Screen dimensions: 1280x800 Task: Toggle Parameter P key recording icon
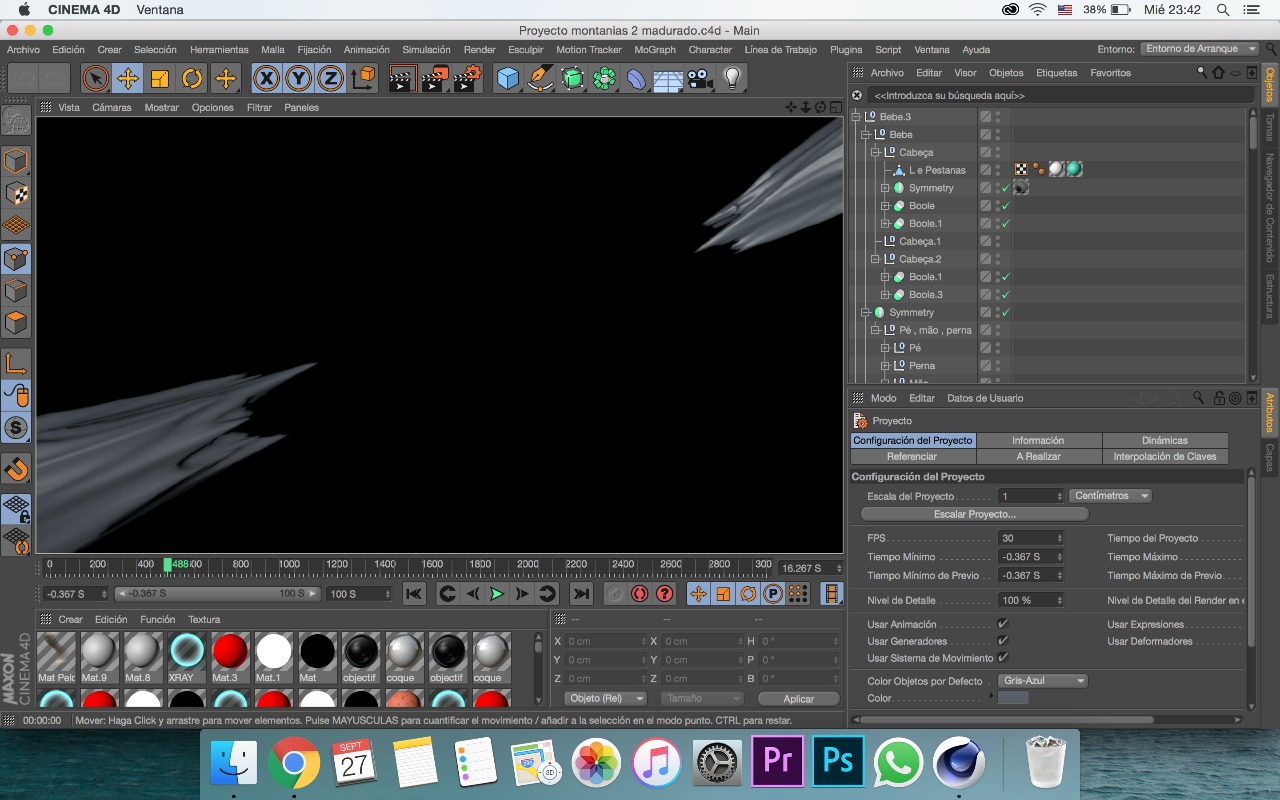[773, 594]
